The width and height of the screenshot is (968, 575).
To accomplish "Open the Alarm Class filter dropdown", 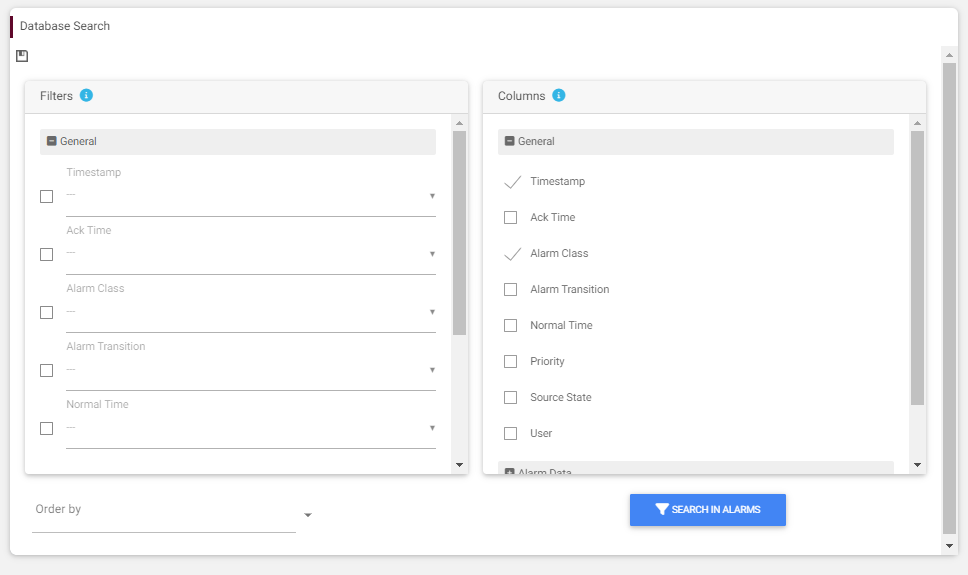I will pyautogui.click(x=250, y=312).
